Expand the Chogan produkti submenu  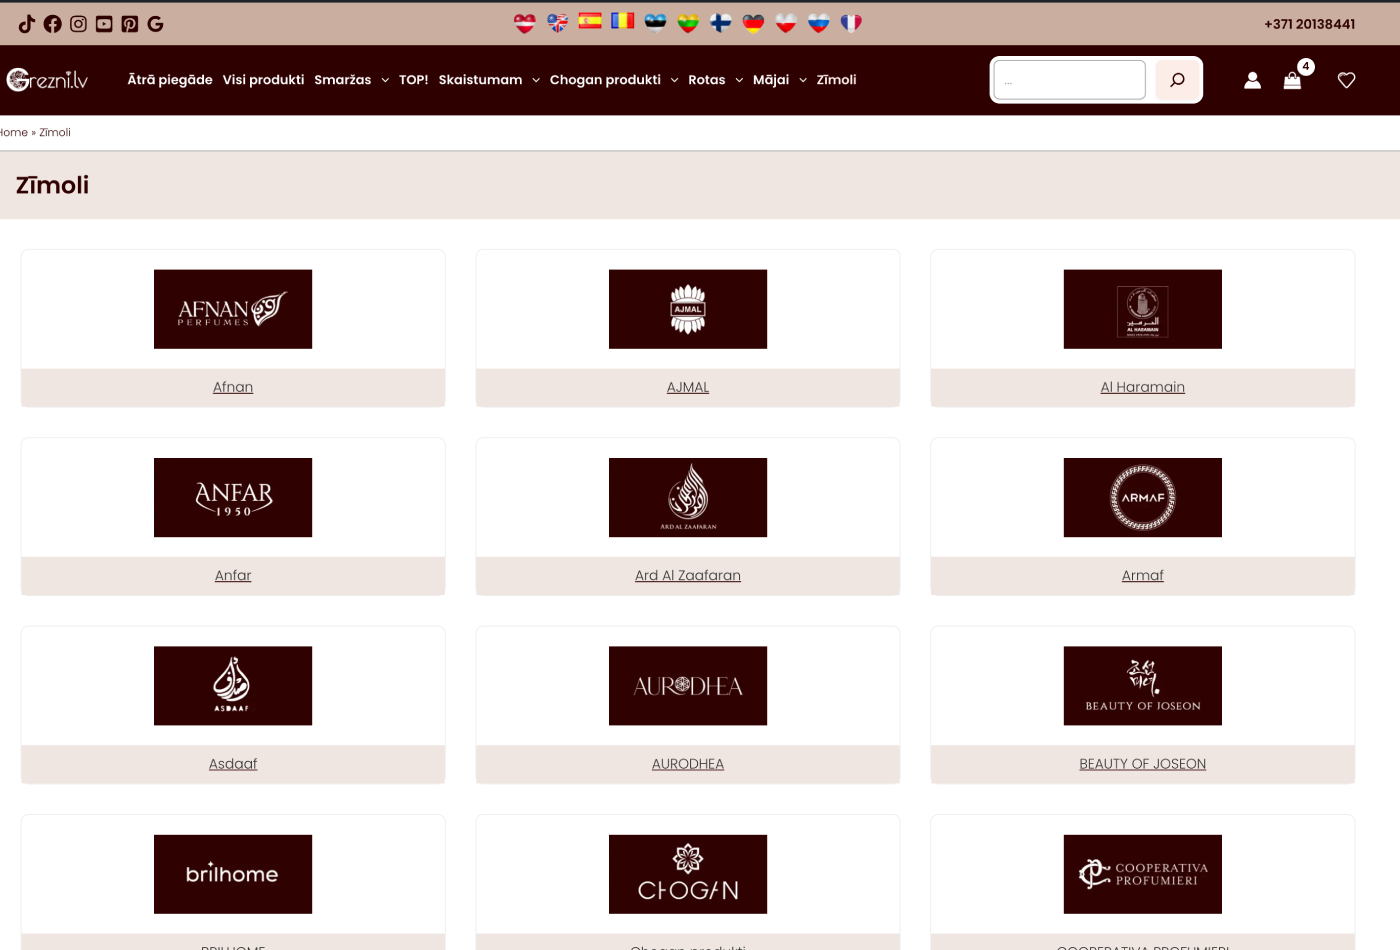point(613,80)
